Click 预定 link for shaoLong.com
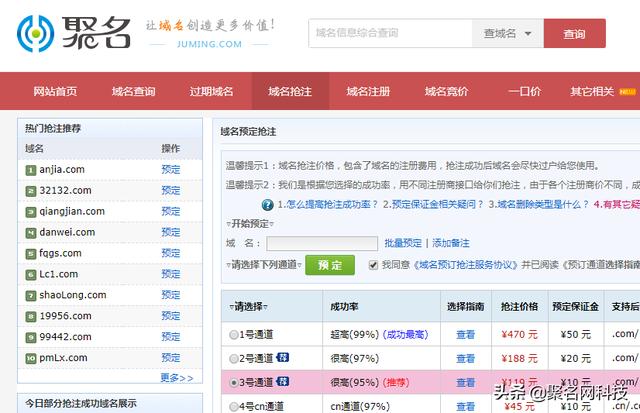The image size is (640, 413). [x=171, y=295]
